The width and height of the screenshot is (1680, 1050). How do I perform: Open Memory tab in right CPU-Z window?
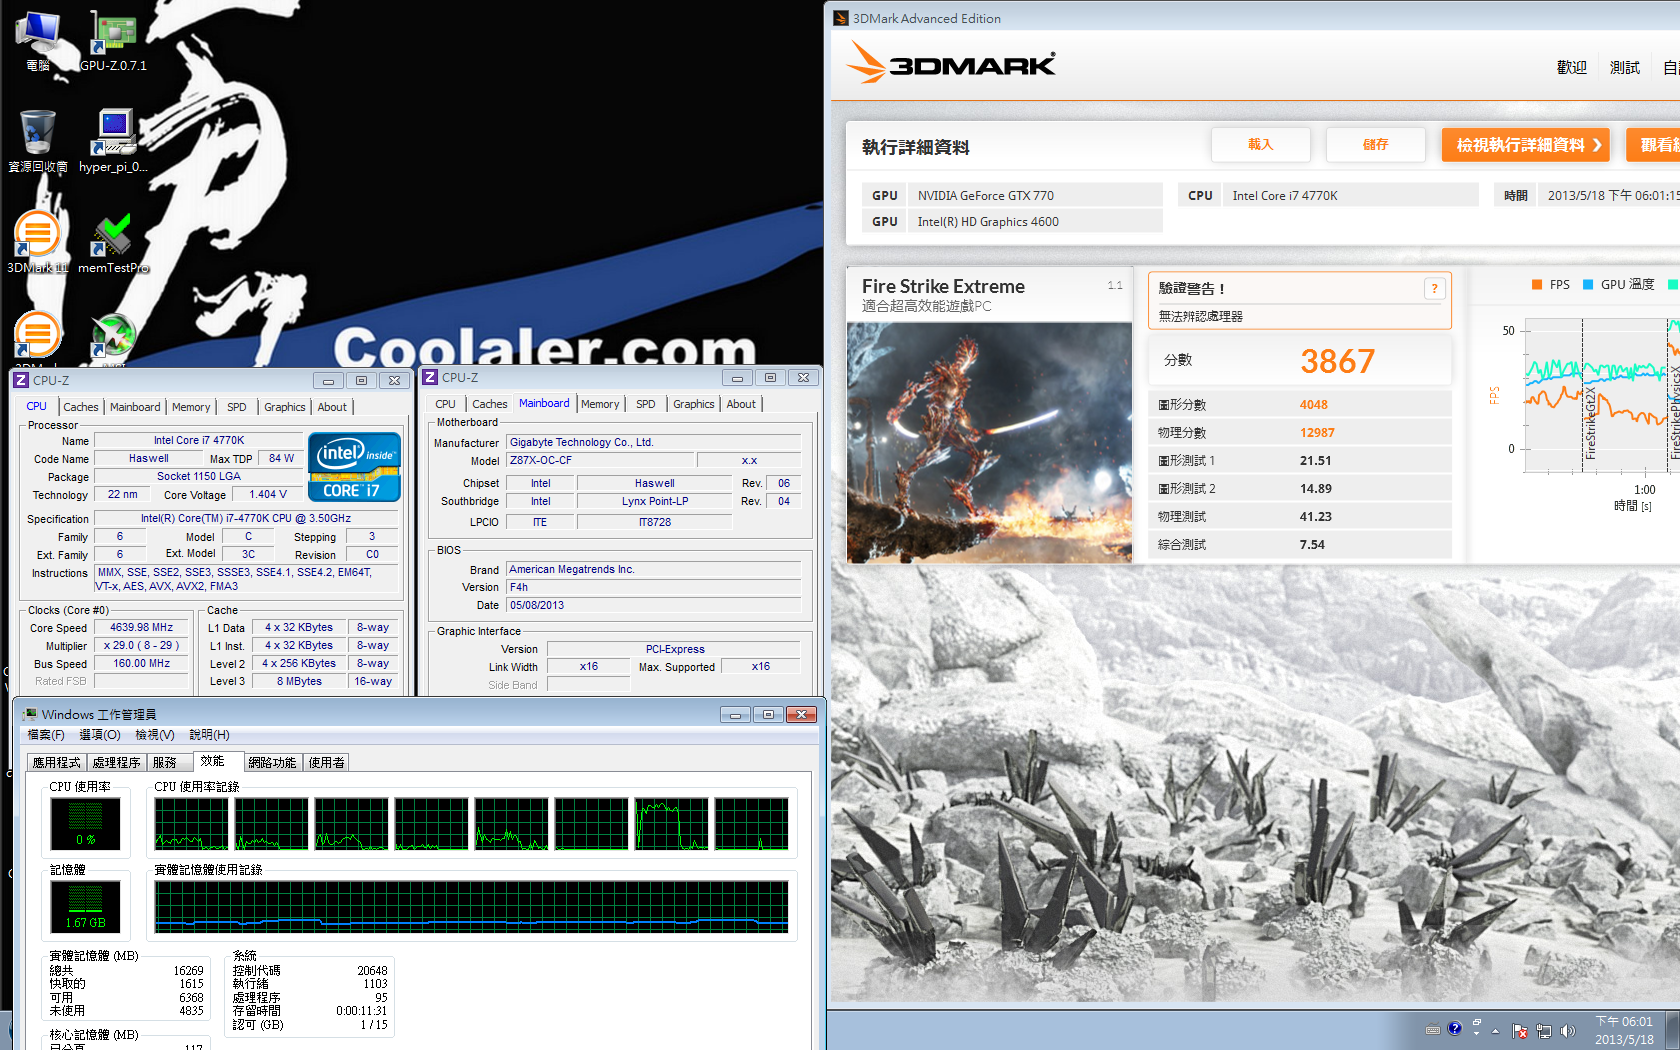(x=600, y=404)
